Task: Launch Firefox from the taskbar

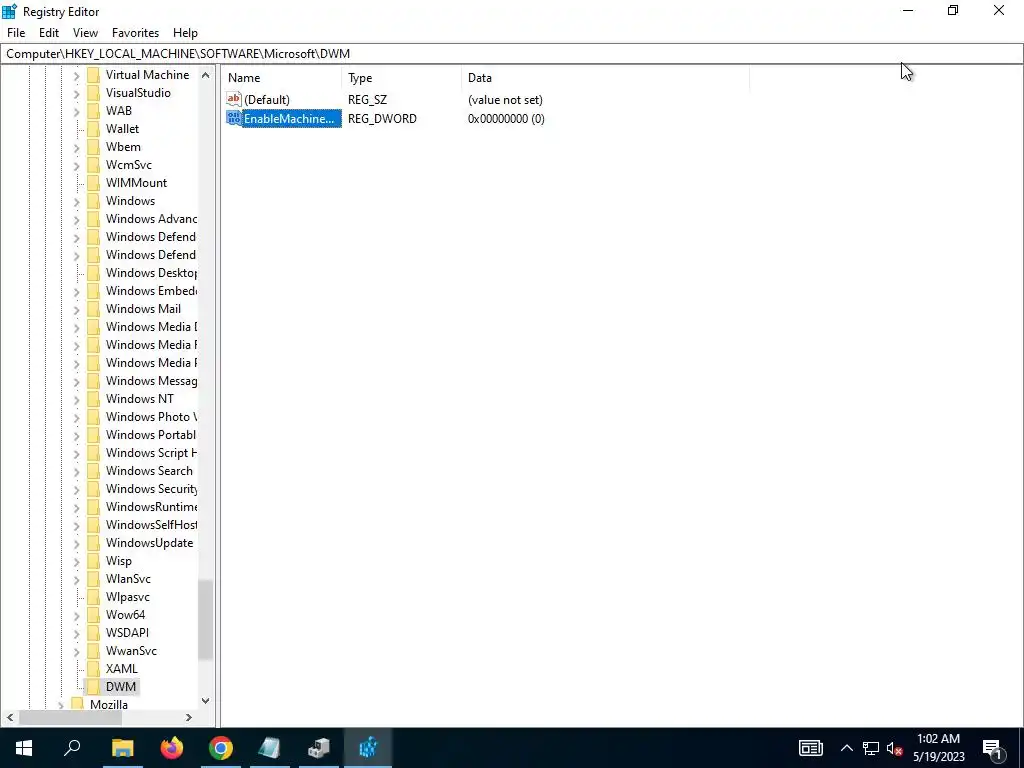Action: [x=172, y=748]
